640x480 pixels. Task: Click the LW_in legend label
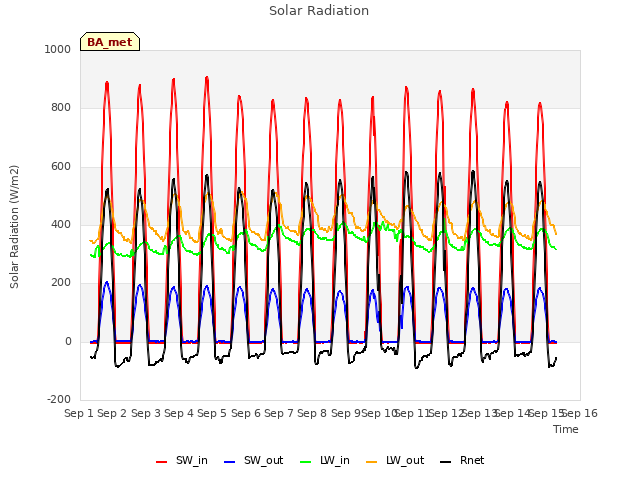point(335,460)
